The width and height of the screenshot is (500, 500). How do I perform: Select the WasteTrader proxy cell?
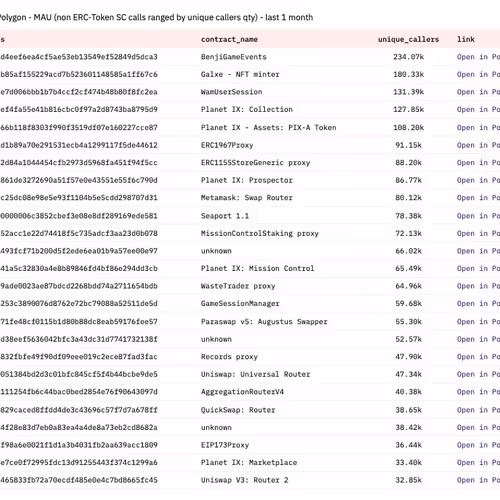tap(238, 286)
